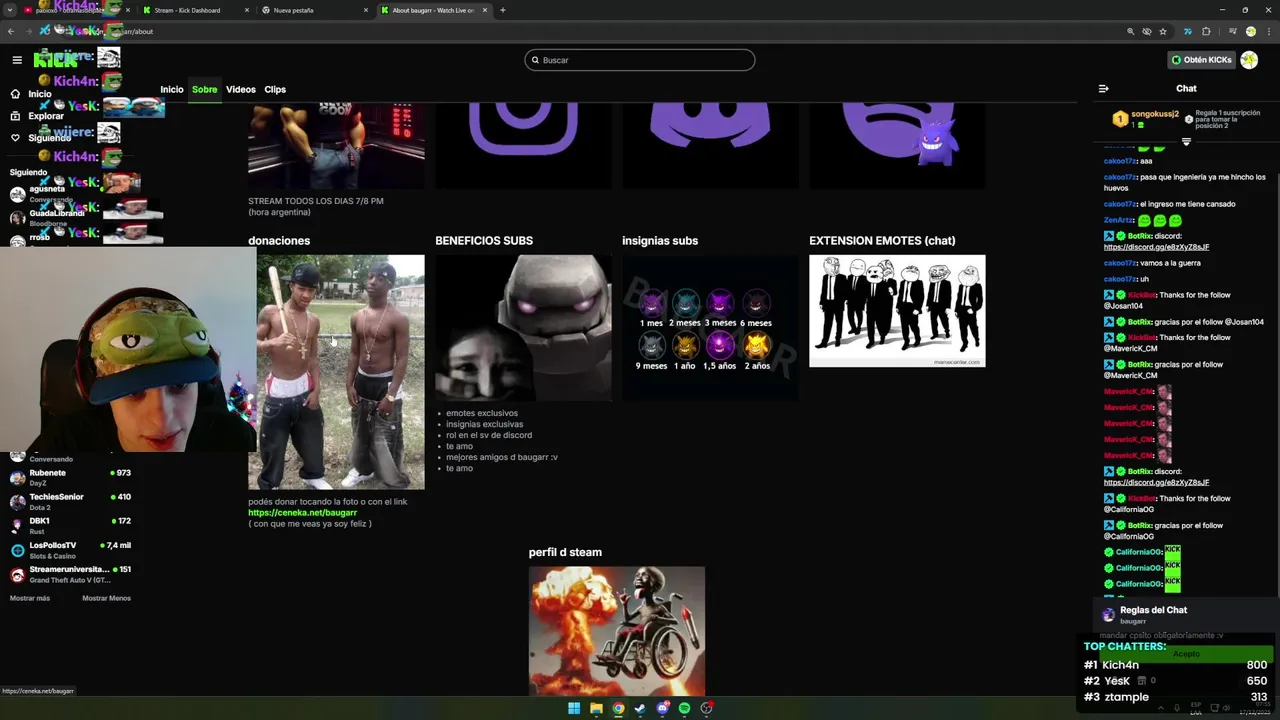Screen dimensions: 1280x720
Task: Open File Explorer from taskbar
Action: coord(596,708)
